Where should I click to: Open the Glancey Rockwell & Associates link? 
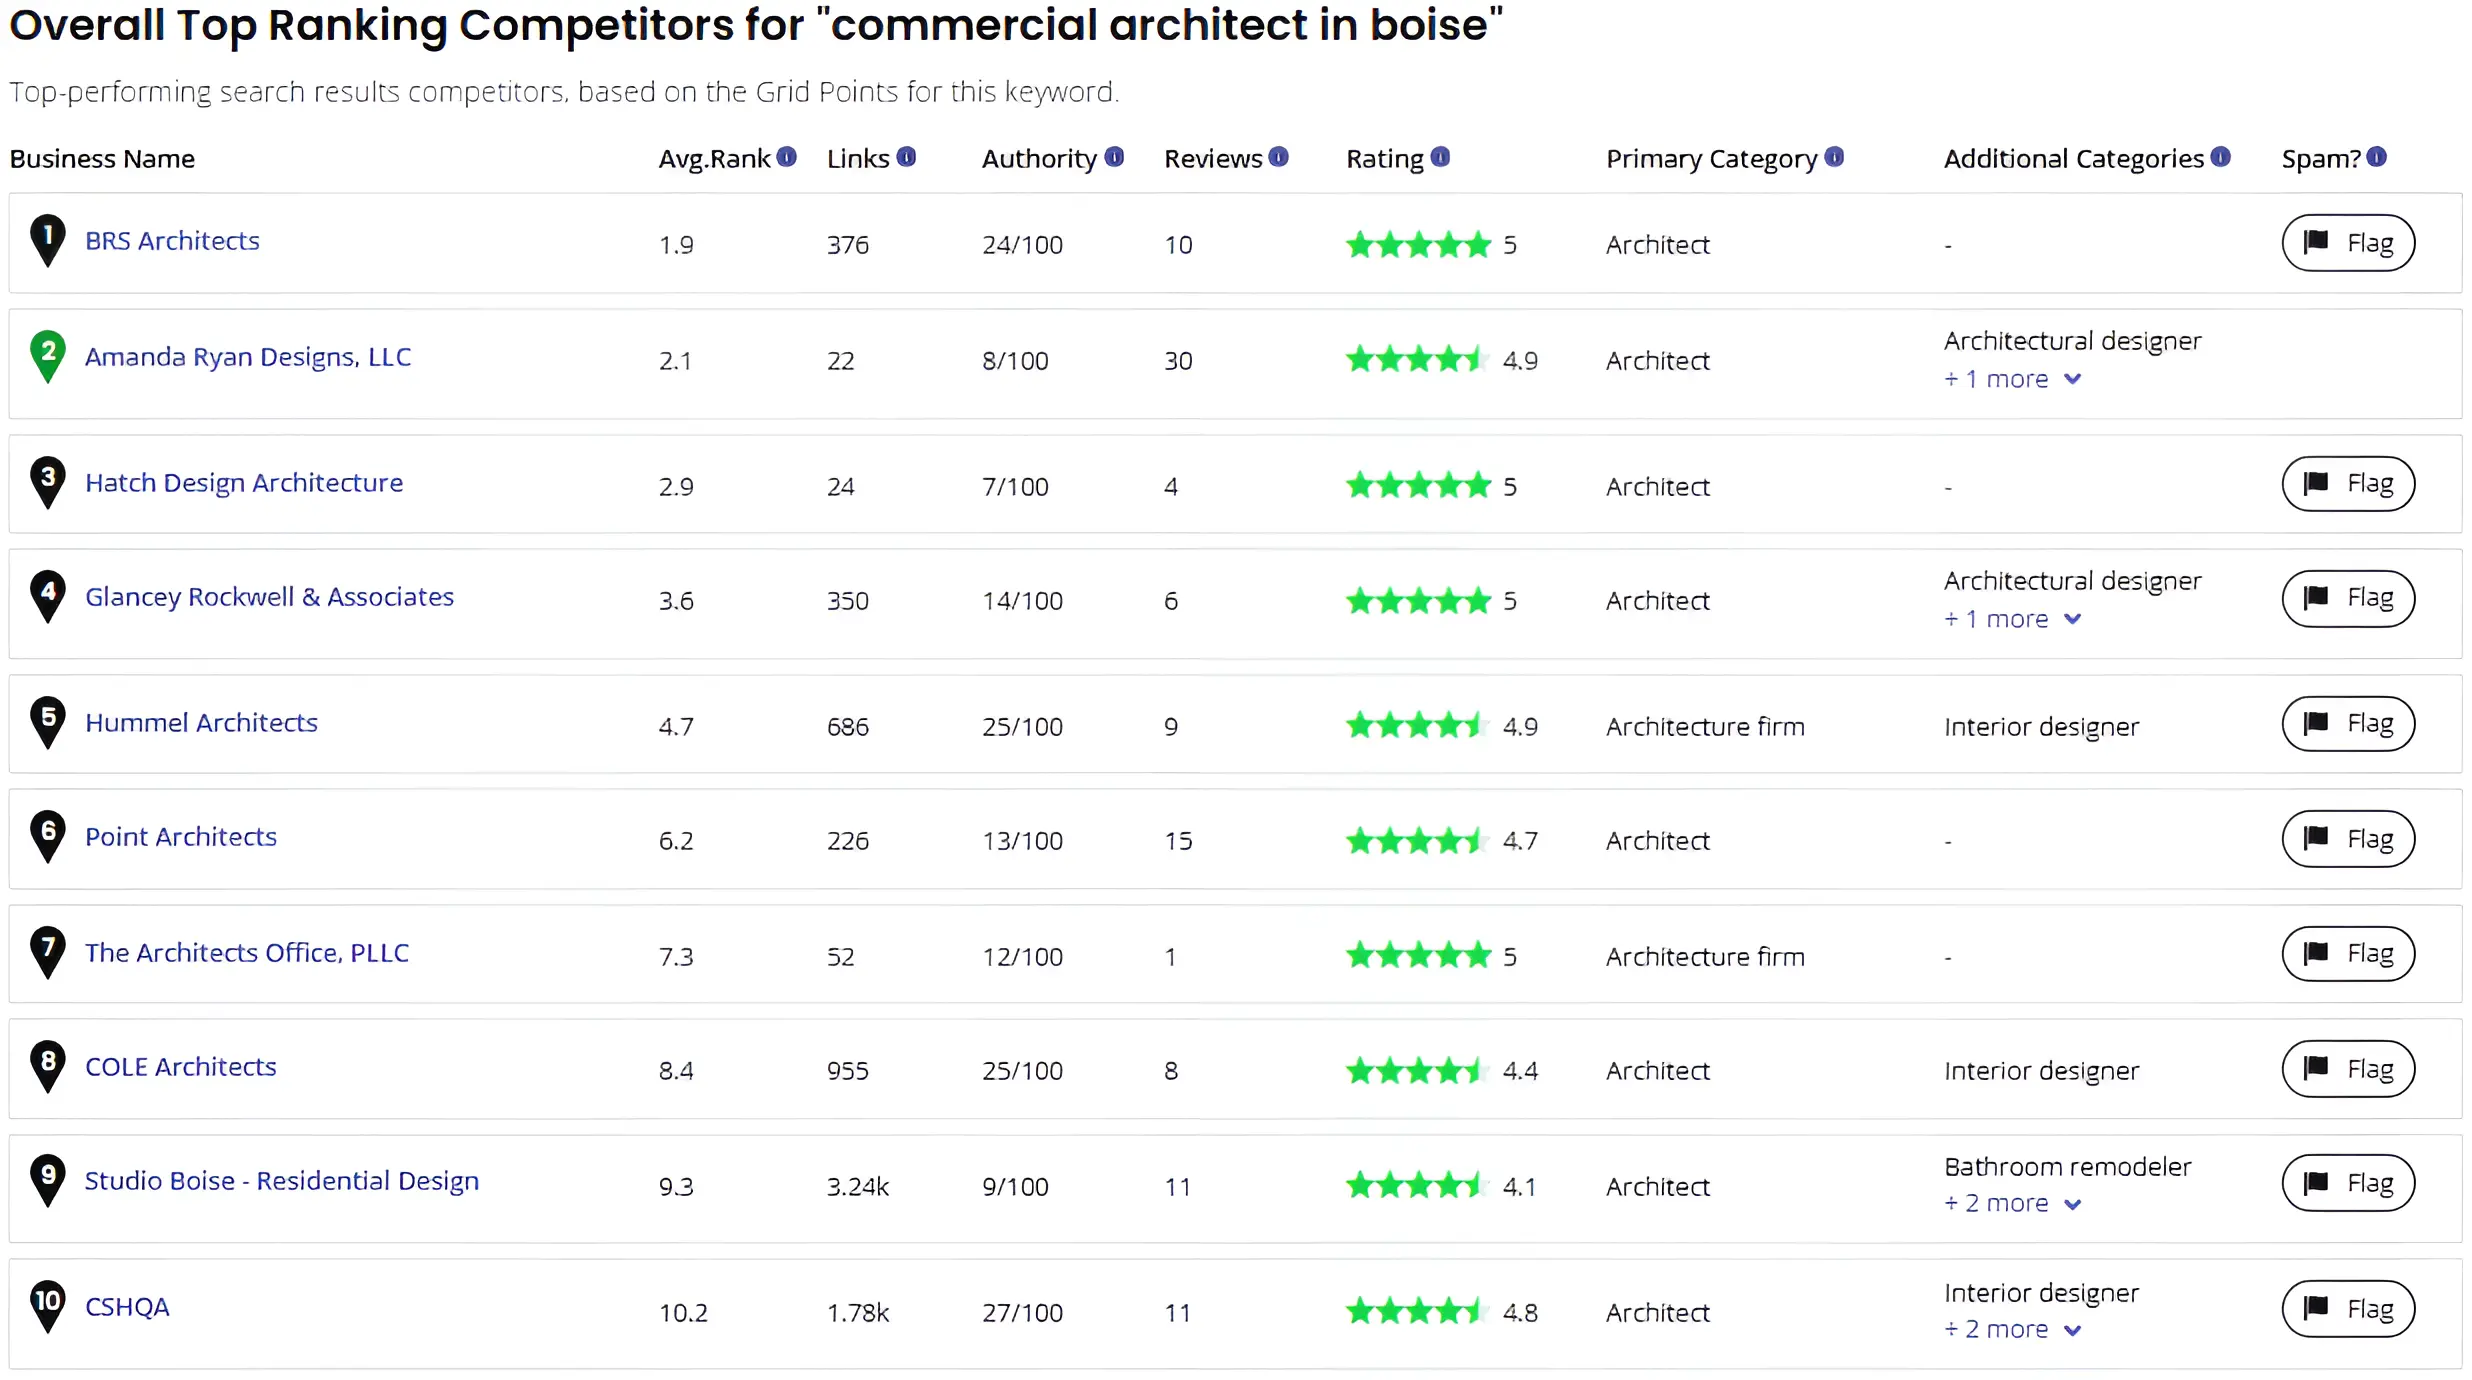tap(269, 597)
